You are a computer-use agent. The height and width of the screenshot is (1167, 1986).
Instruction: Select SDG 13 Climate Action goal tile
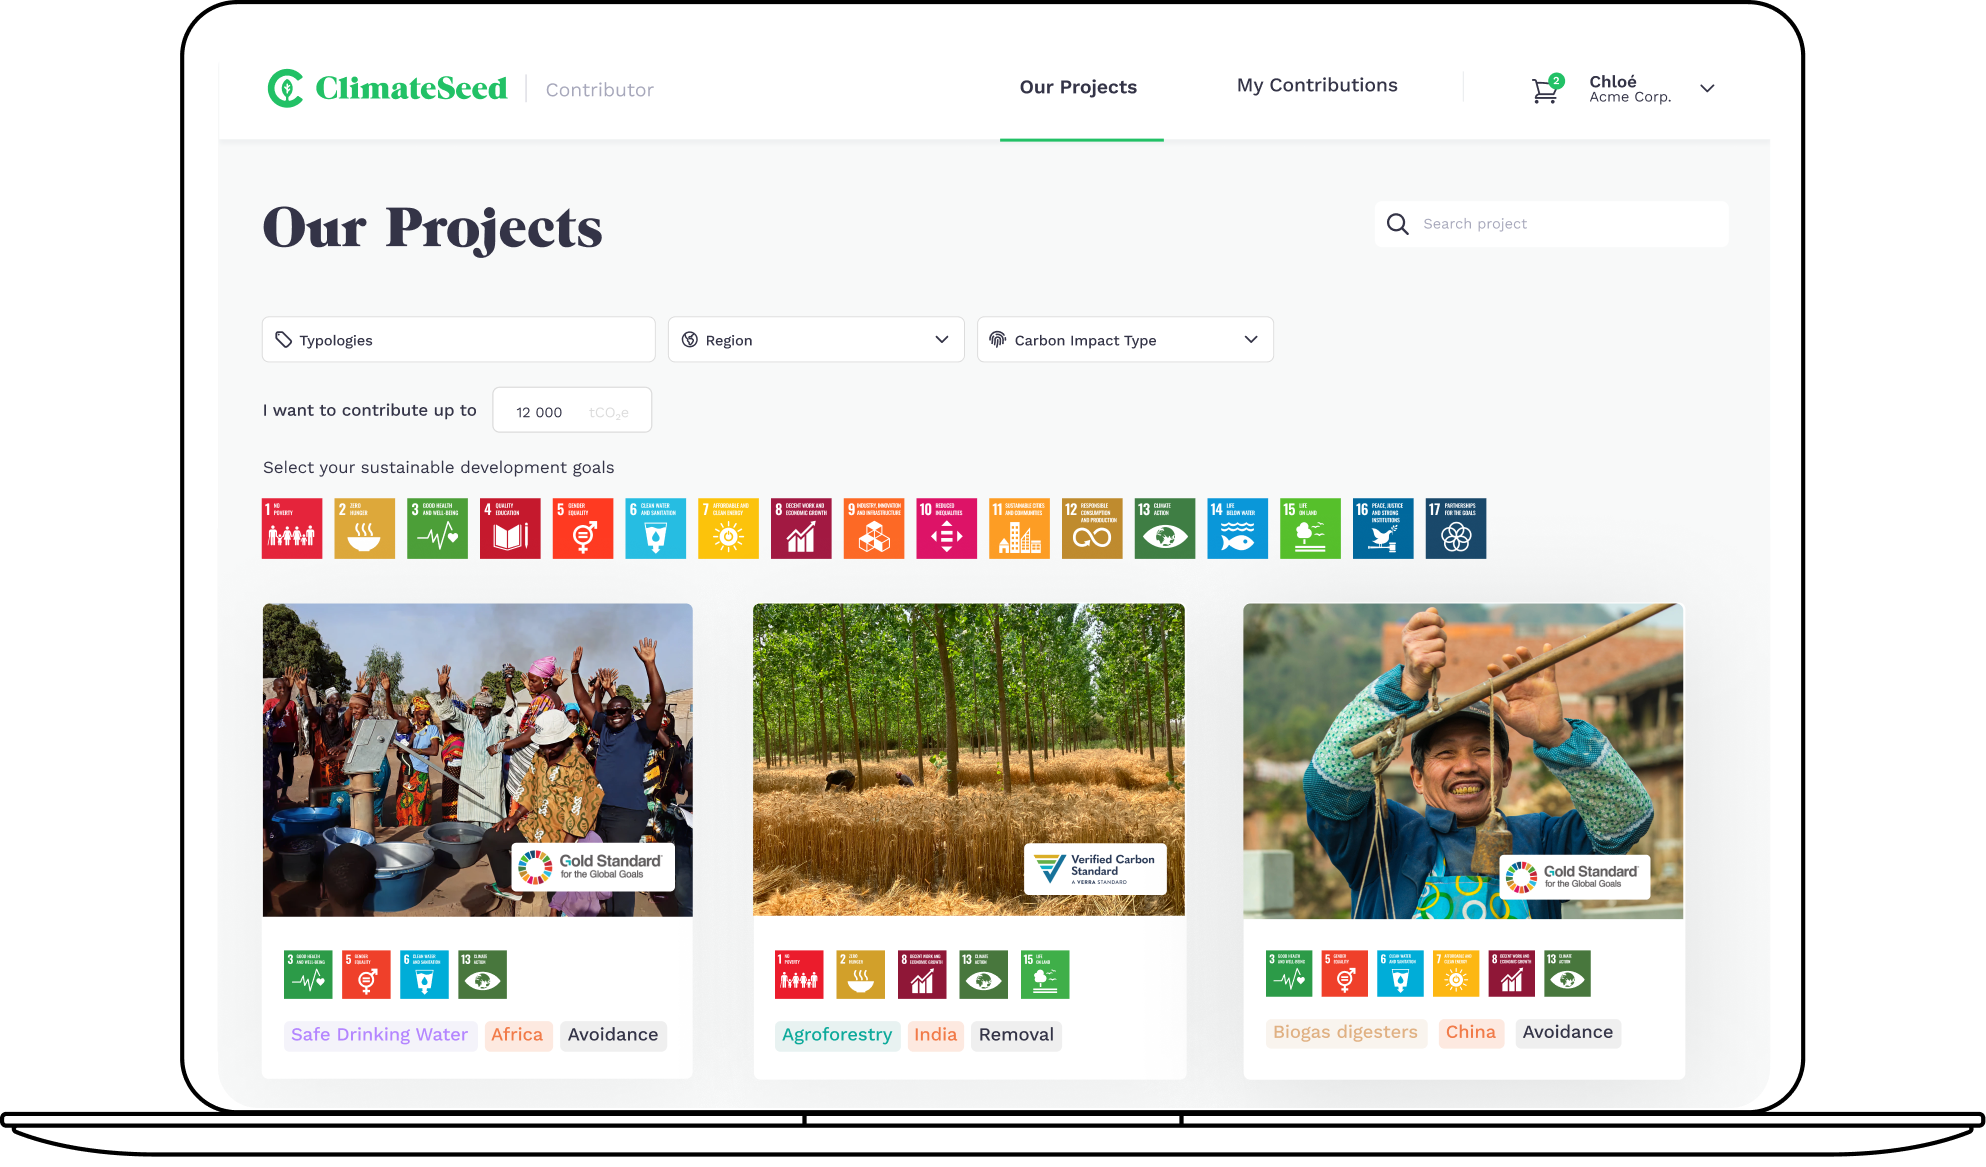[1164, 528]
